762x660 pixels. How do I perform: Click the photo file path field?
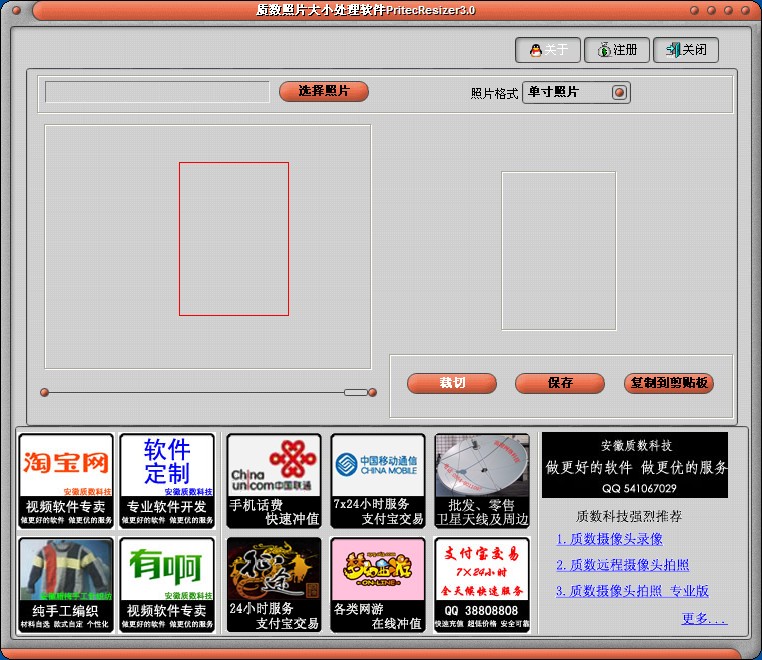(x=157, y=92)
